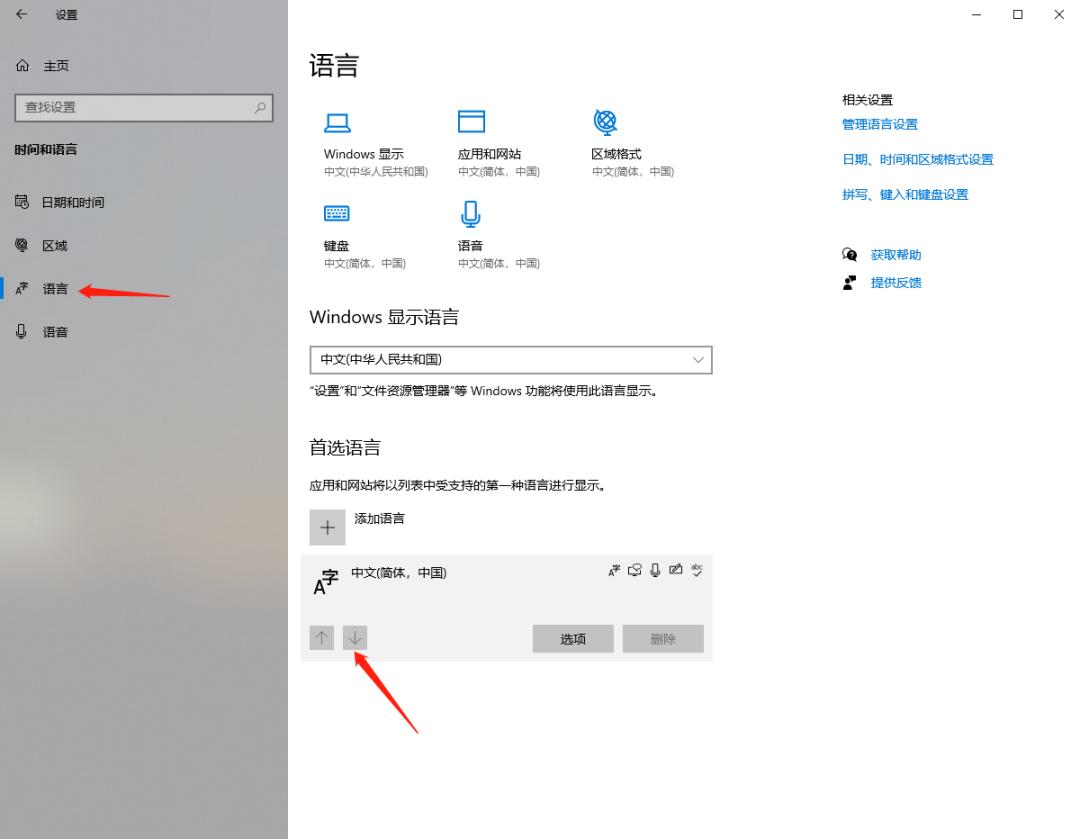Screen dimensions: 1080x839
Task: Click the 区域 globe icon in the sidebar
Action: pos(22,245)
